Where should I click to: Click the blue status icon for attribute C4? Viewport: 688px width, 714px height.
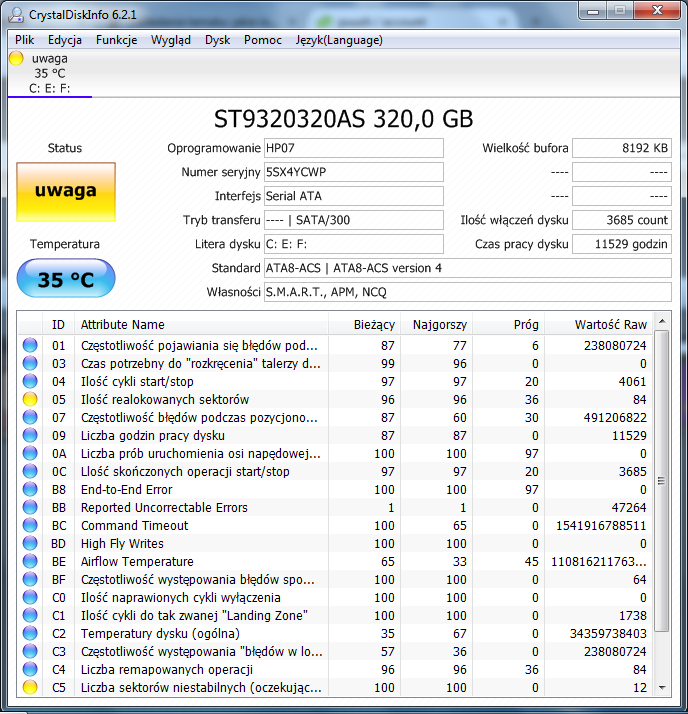tap(30, 669)
